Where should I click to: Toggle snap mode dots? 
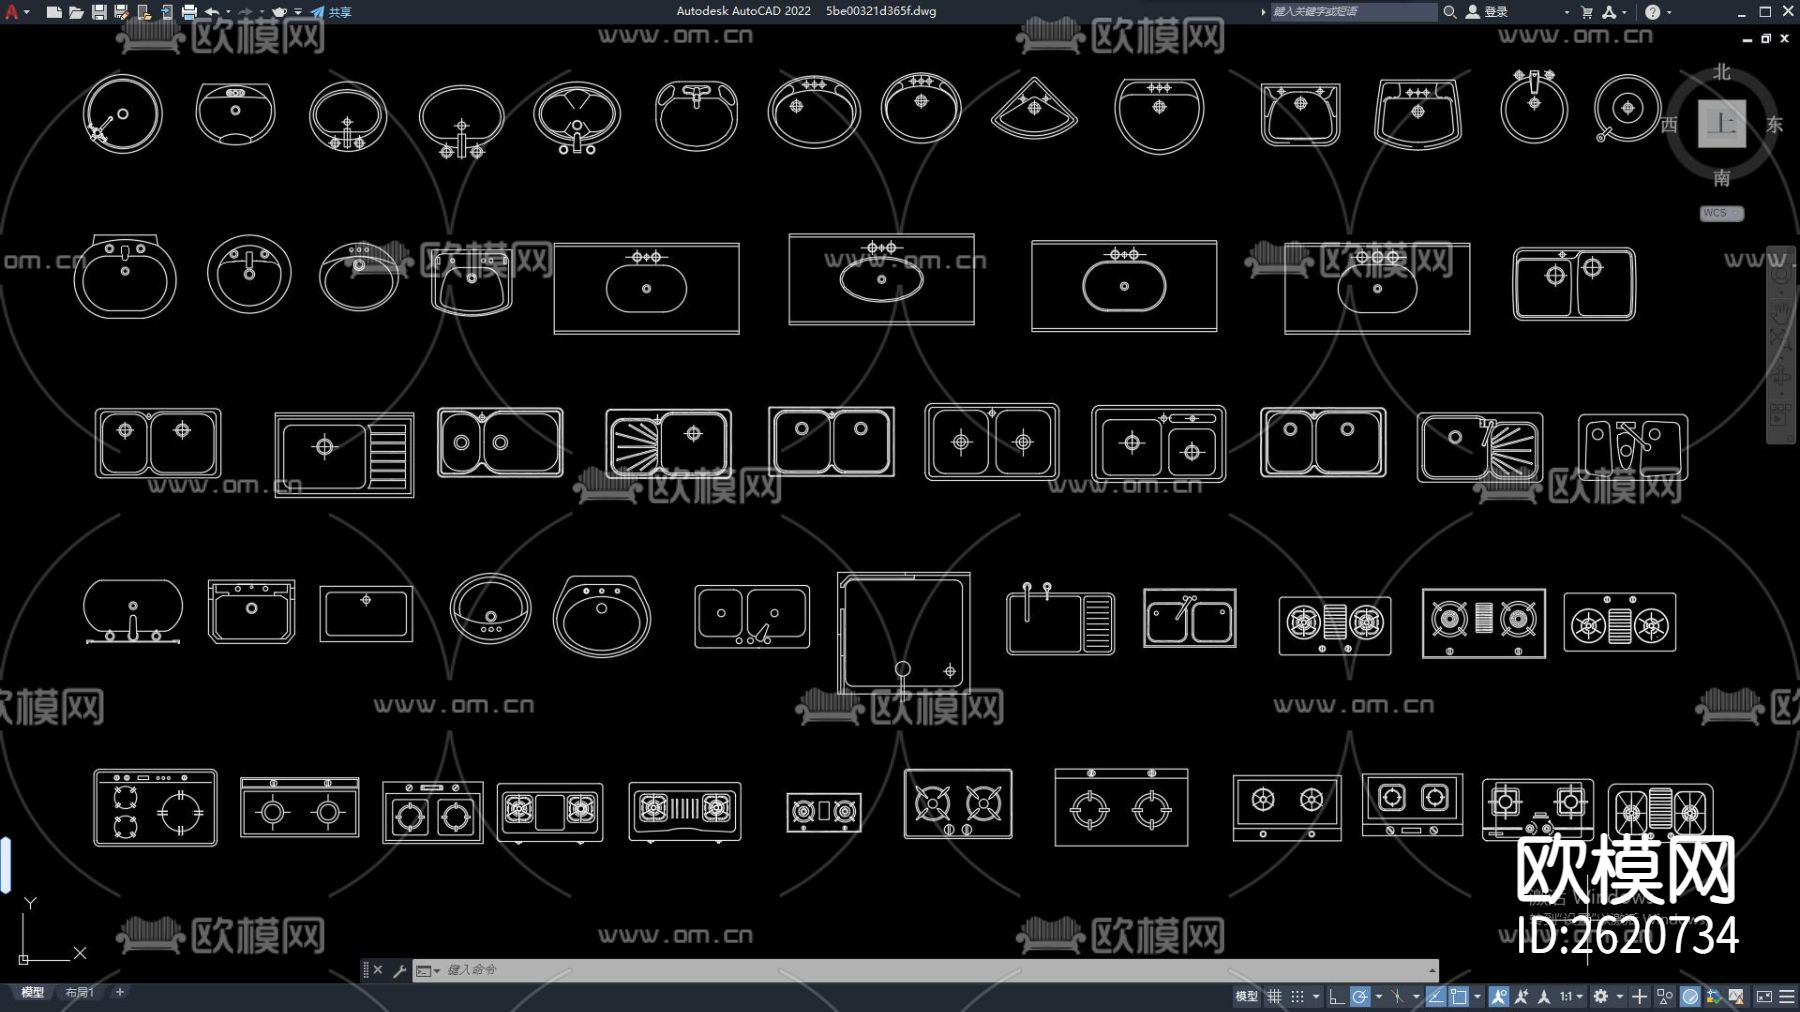1297,996
